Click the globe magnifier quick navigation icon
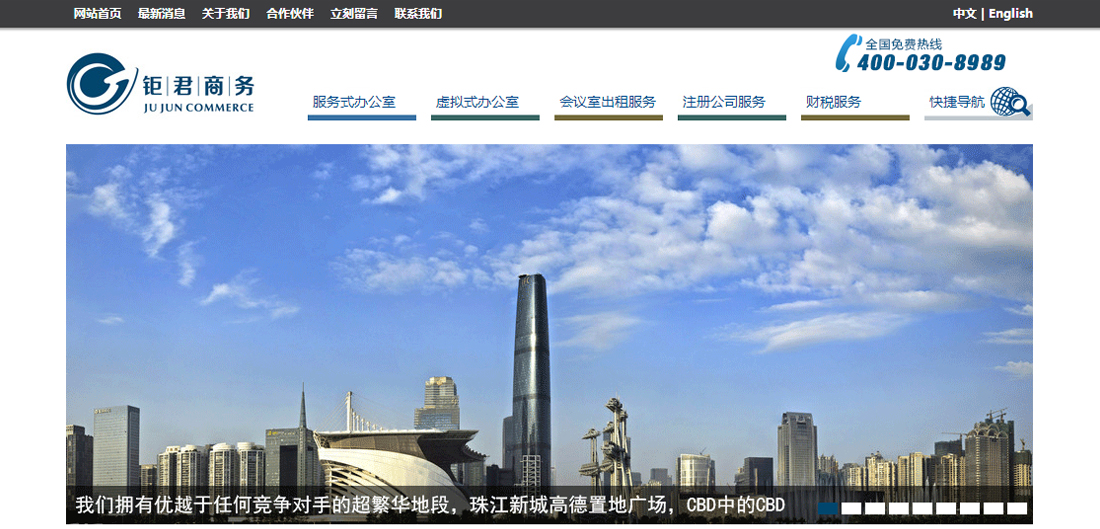Viewport: 1100px width, 529px height. (x=1011, y=102)
